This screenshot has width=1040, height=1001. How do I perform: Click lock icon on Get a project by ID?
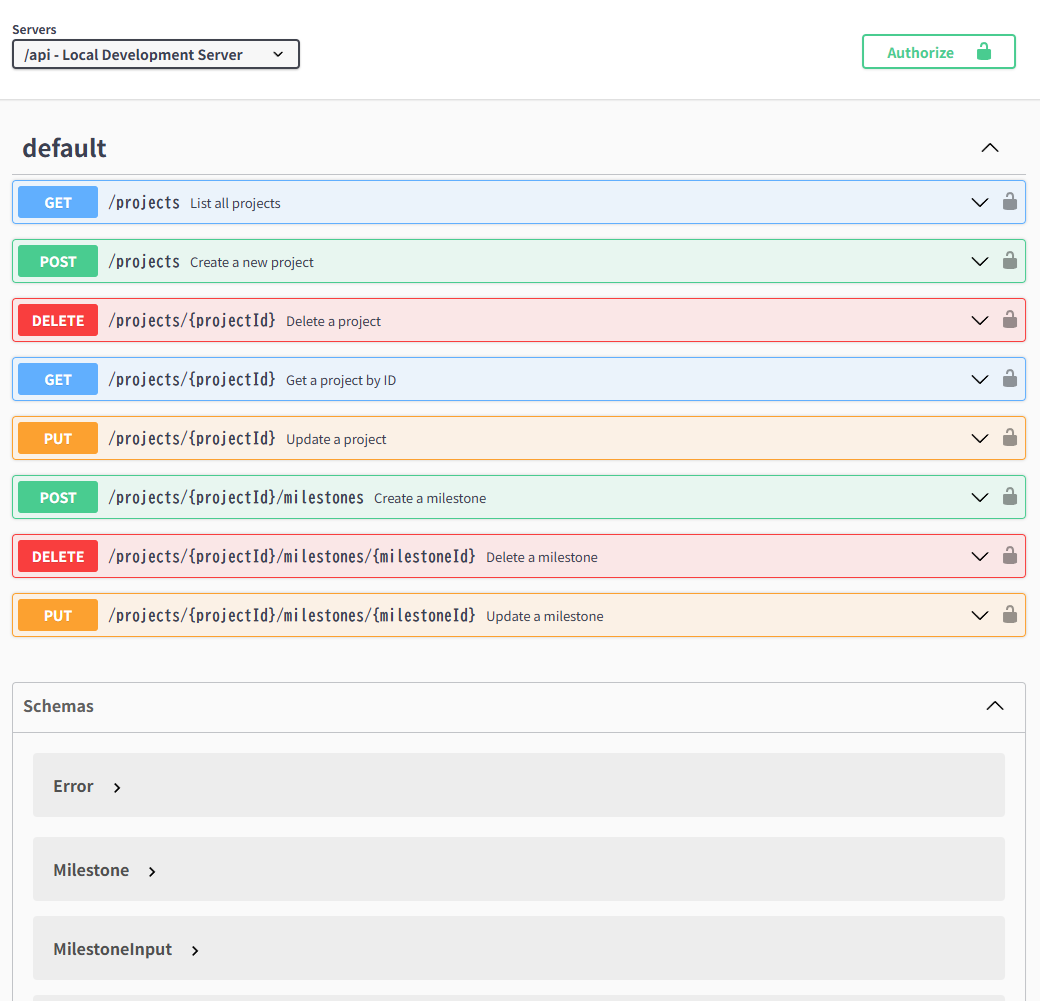click(x=1010, y=379)
